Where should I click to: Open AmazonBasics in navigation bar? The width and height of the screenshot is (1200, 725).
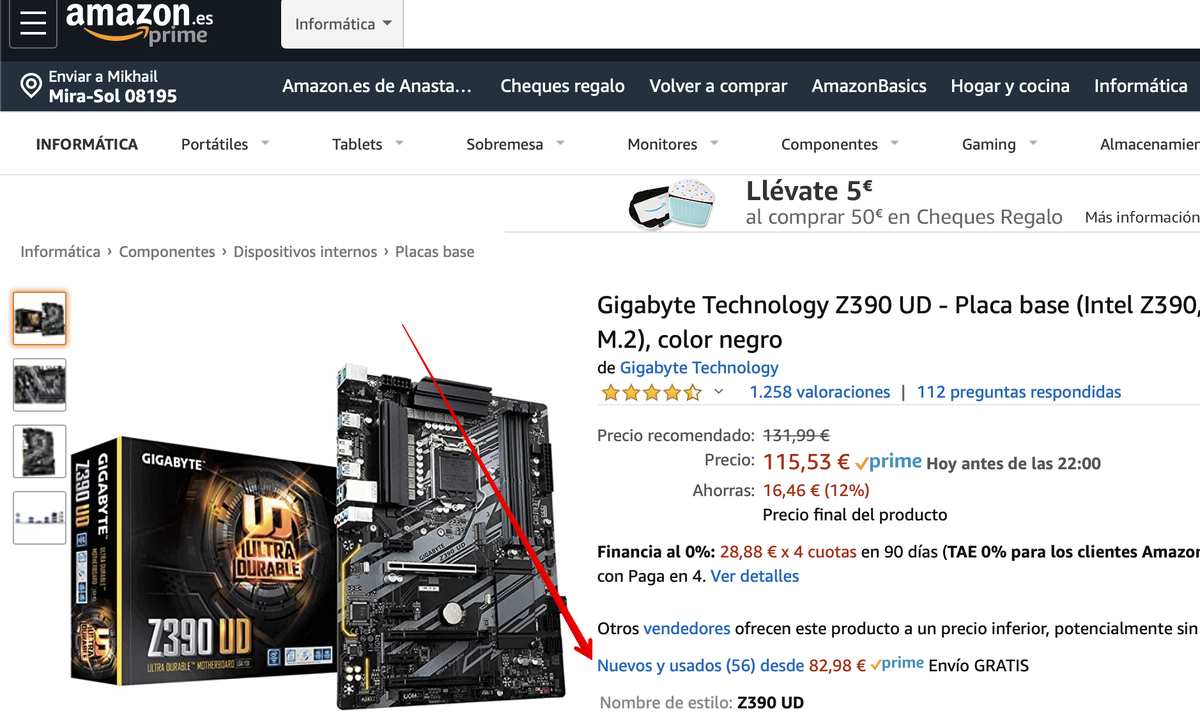pyautogui.click(x=869, y=86)
